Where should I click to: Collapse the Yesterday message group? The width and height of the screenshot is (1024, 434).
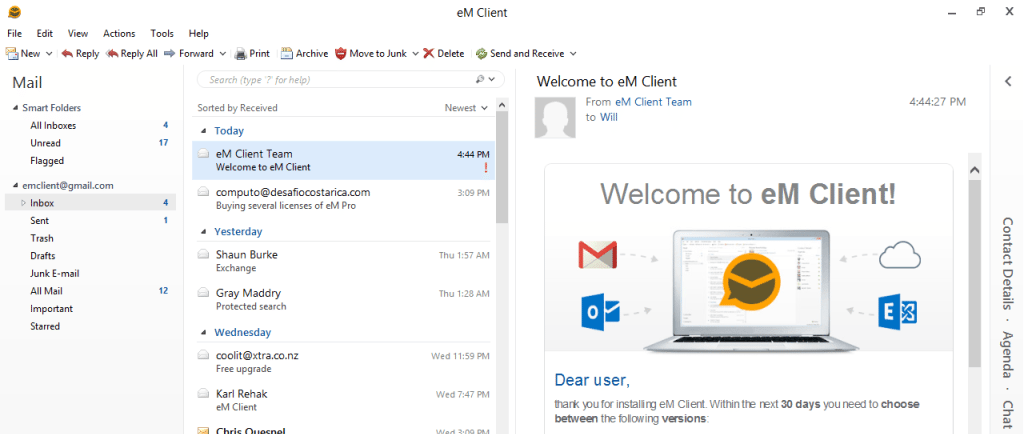[206, 232]
